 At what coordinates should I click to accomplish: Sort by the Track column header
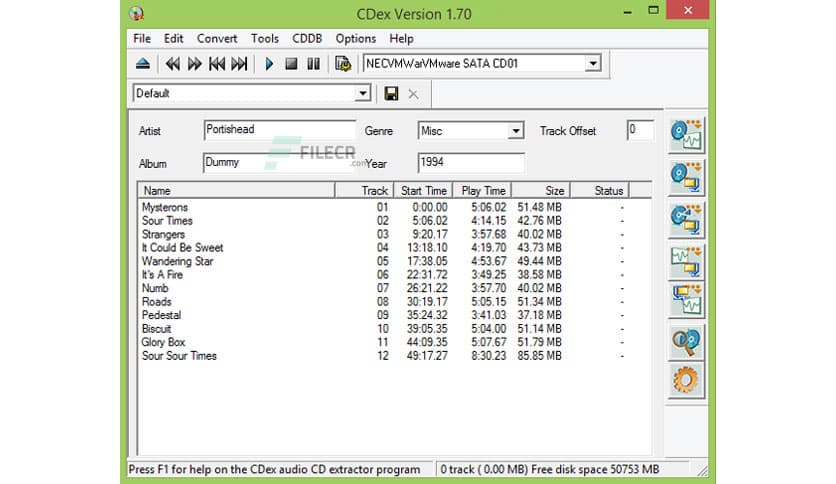[x=365, y=190]
